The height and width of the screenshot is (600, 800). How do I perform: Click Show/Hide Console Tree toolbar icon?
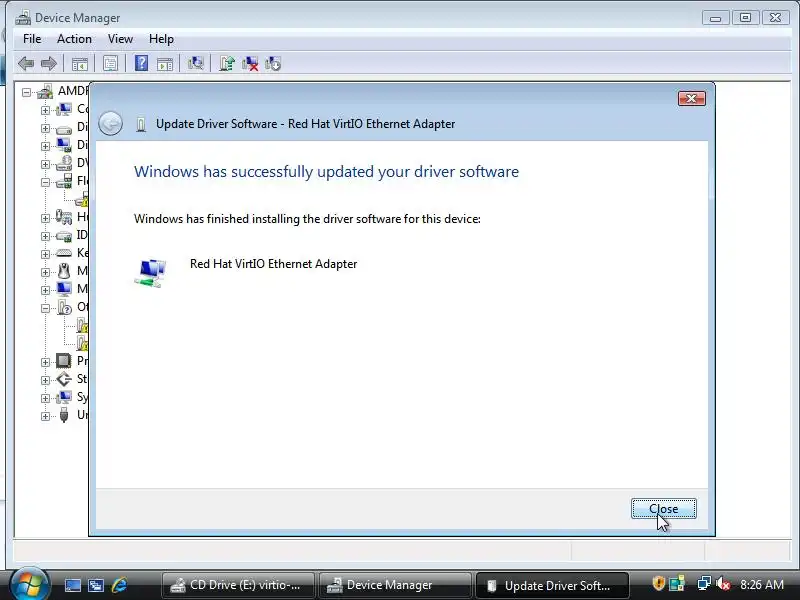[80, 64]
